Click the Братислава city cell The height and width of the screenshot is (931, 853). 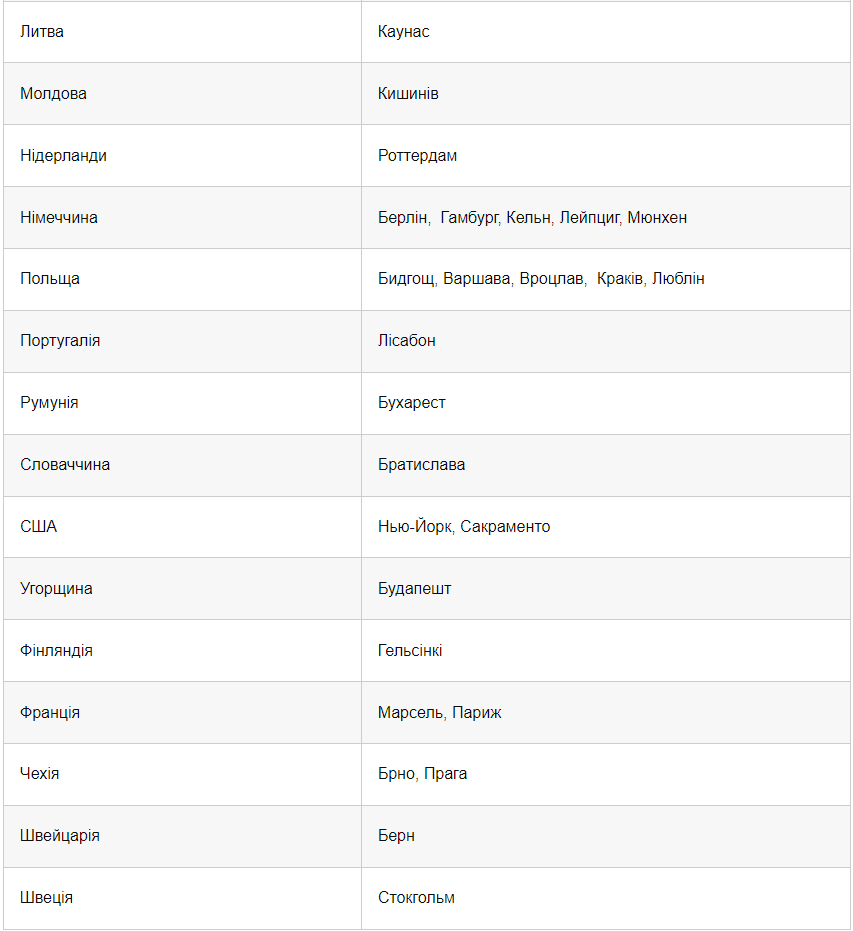(421, 465)
